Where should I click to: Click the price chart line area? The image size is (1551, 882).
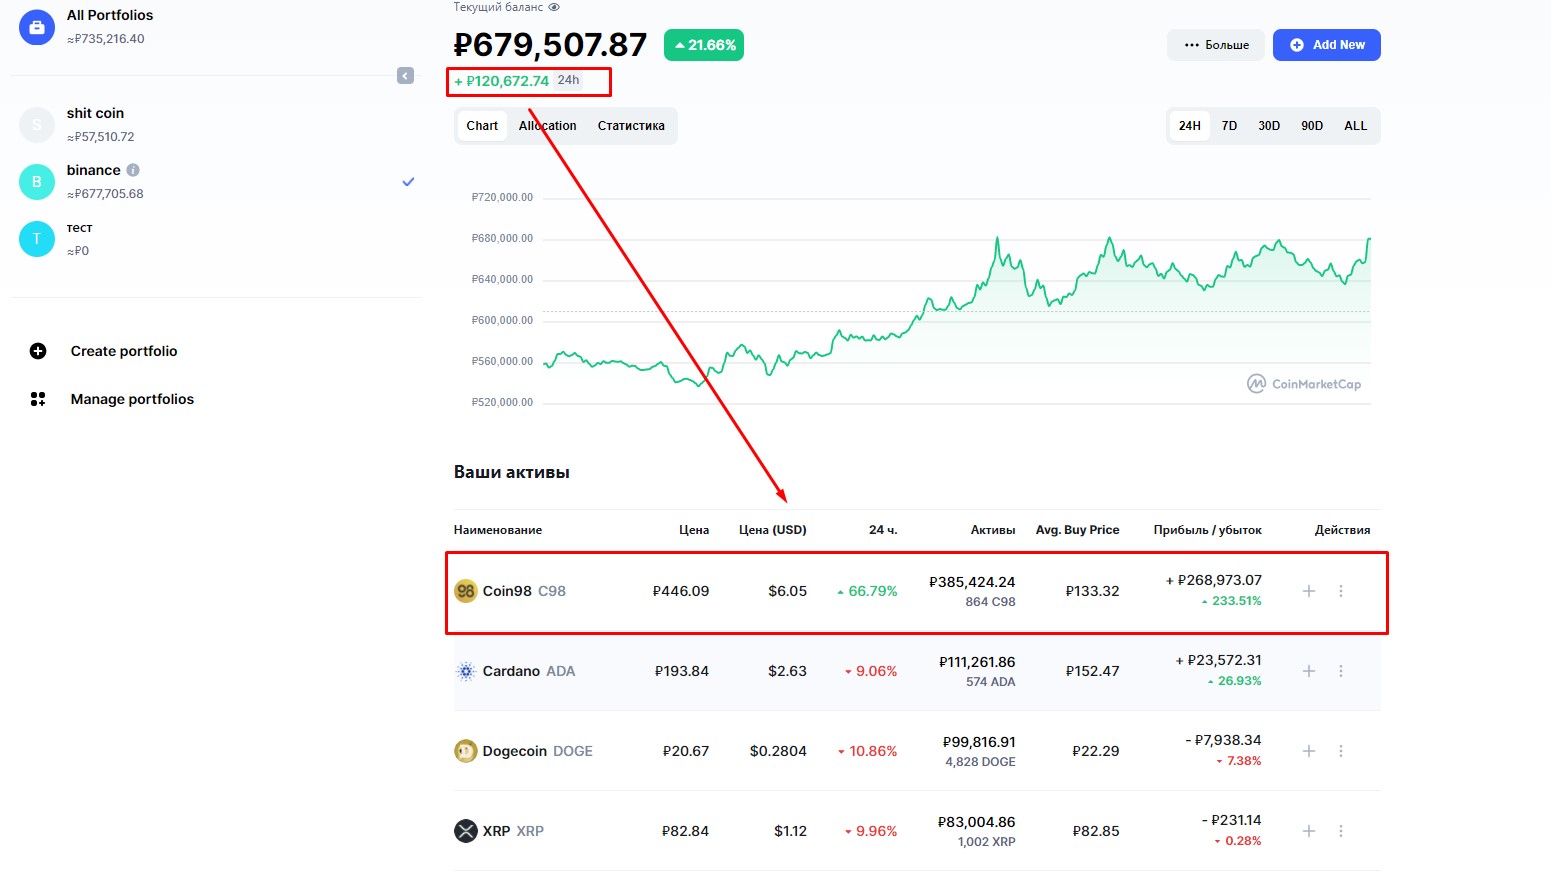(957, 310)
